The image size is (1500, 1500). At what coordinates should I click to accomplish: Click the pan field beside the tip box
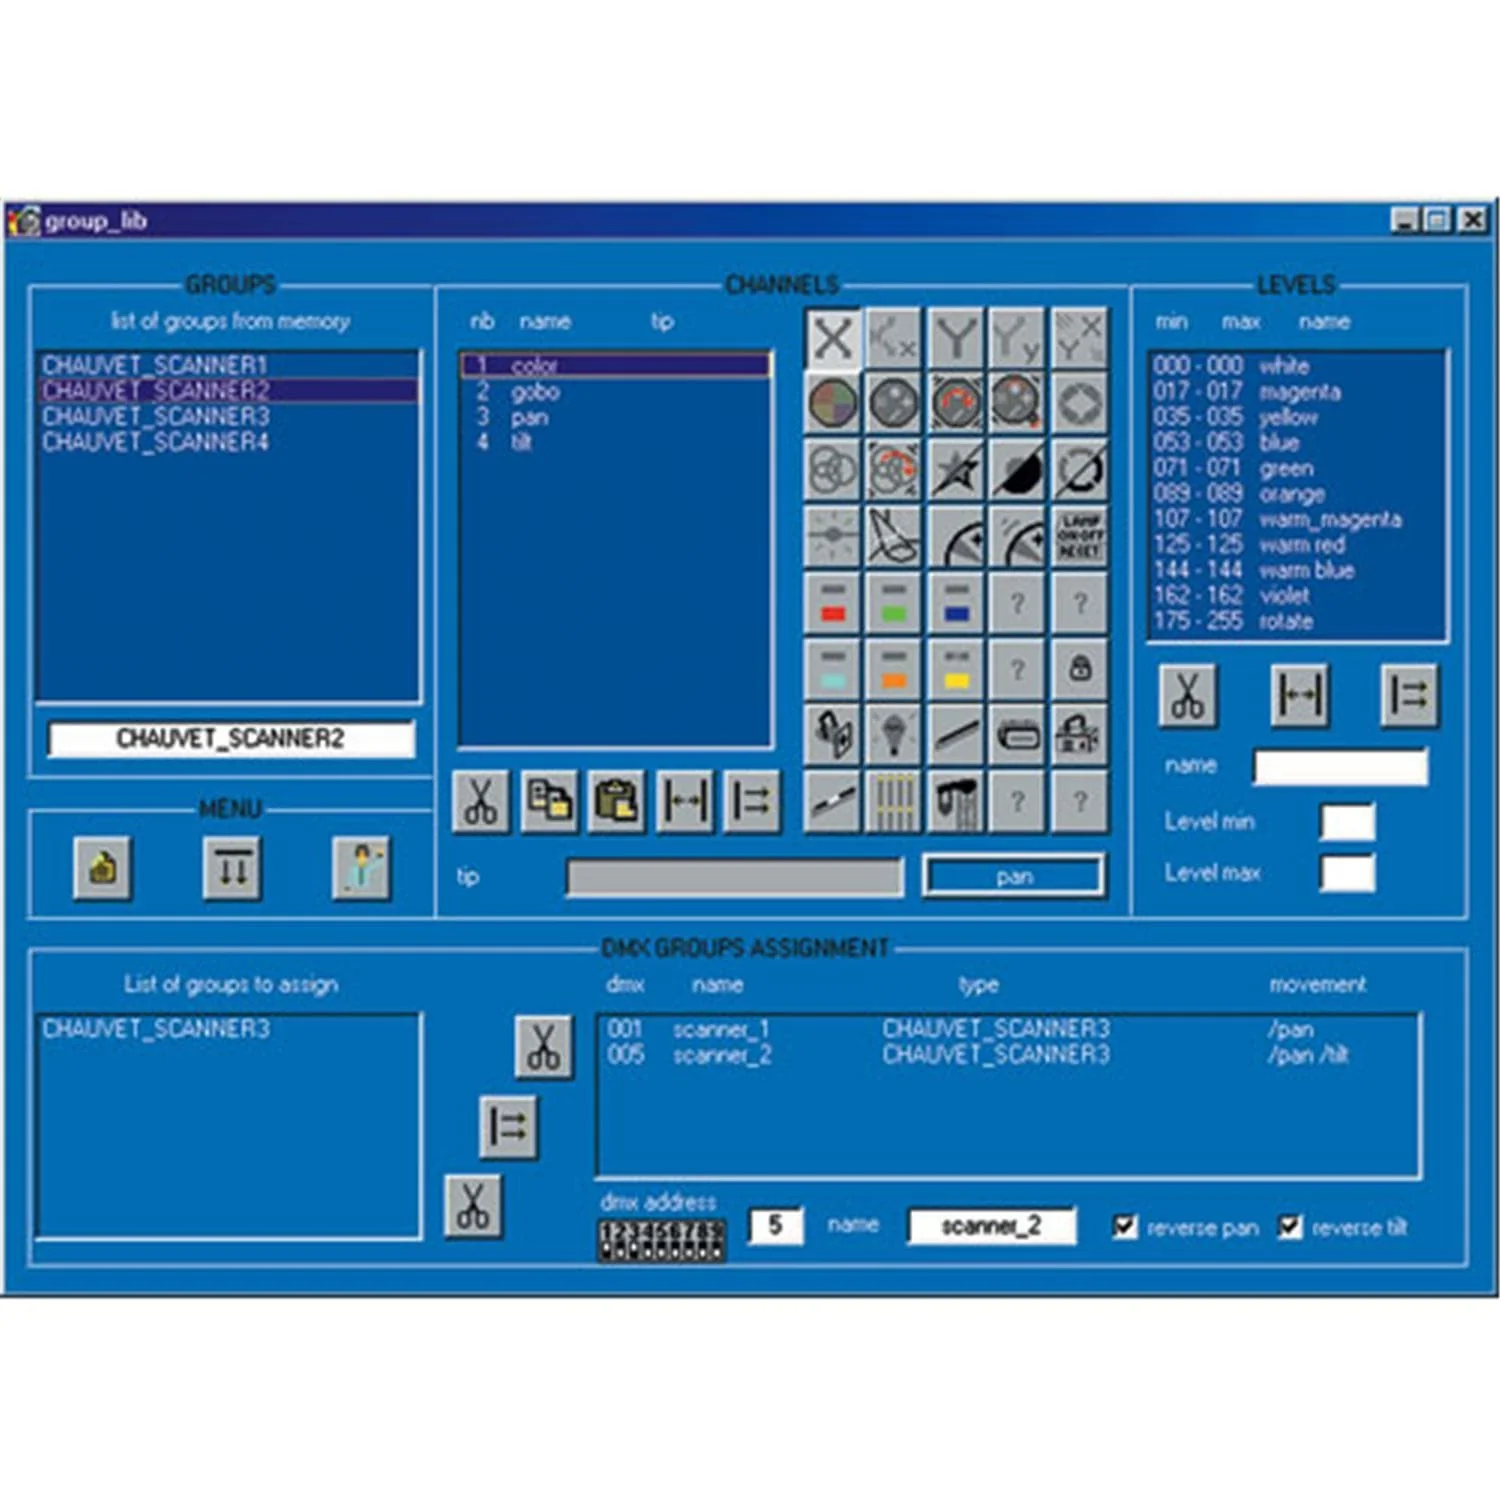point(1014,877)
